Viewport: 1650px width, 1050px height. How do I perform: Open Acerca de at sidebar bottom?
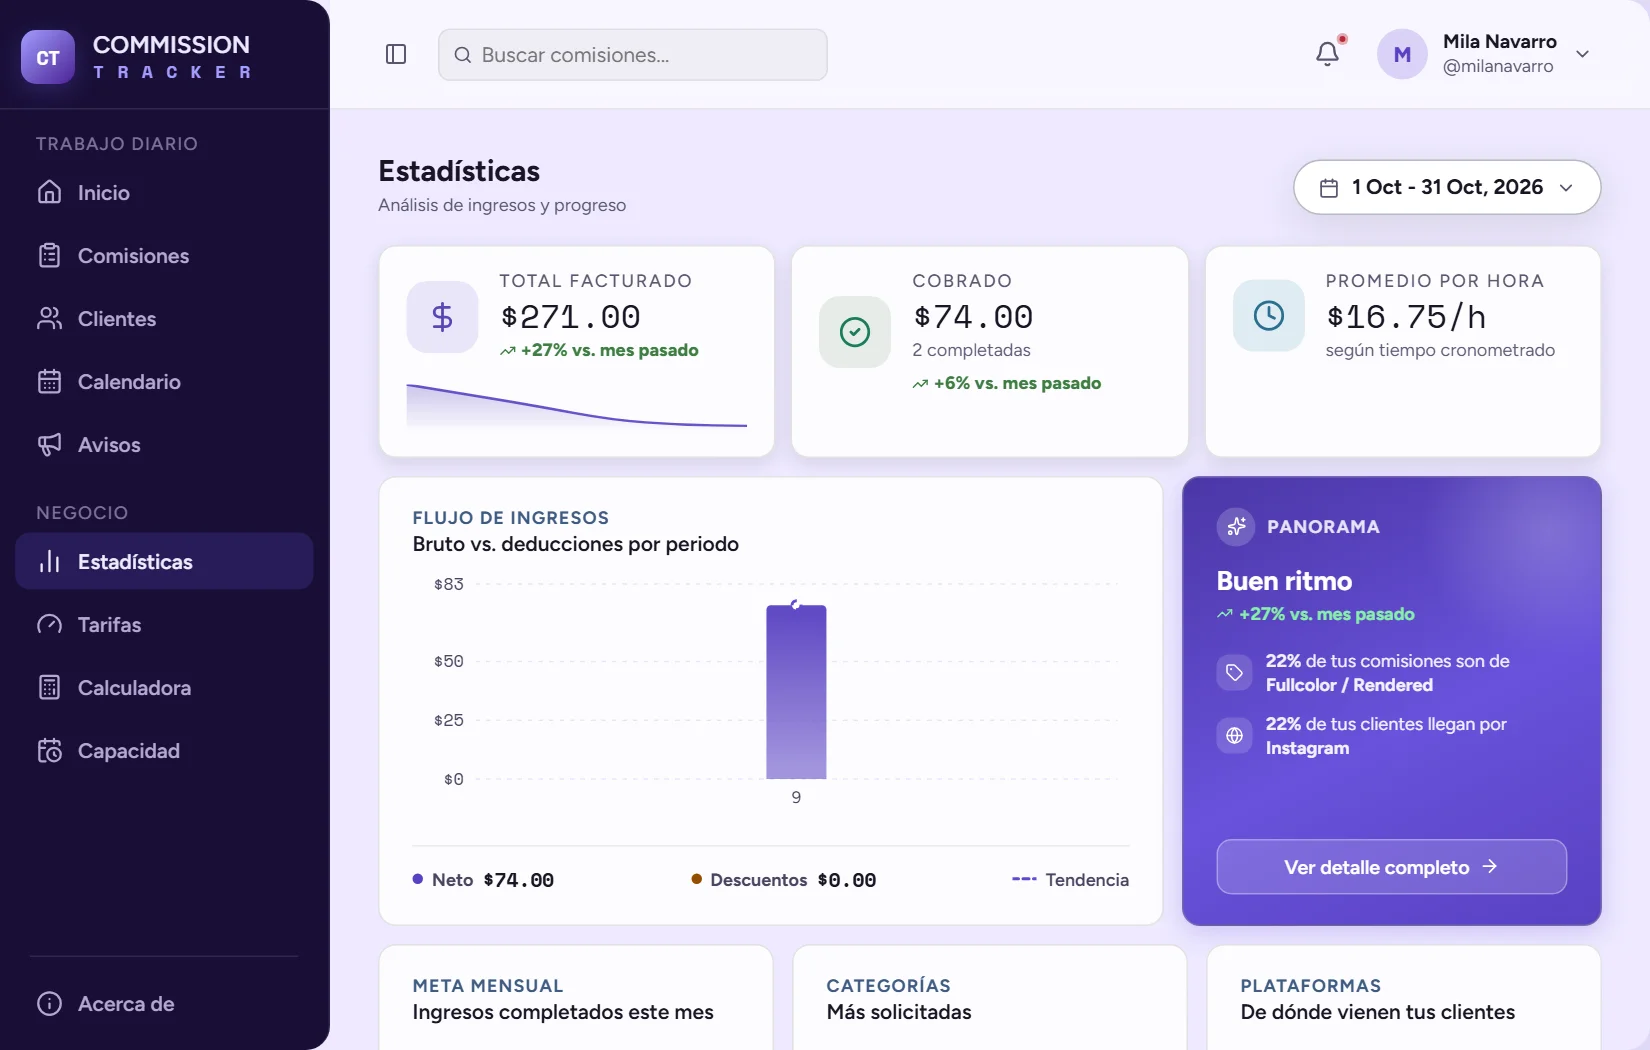[164, 1003]
